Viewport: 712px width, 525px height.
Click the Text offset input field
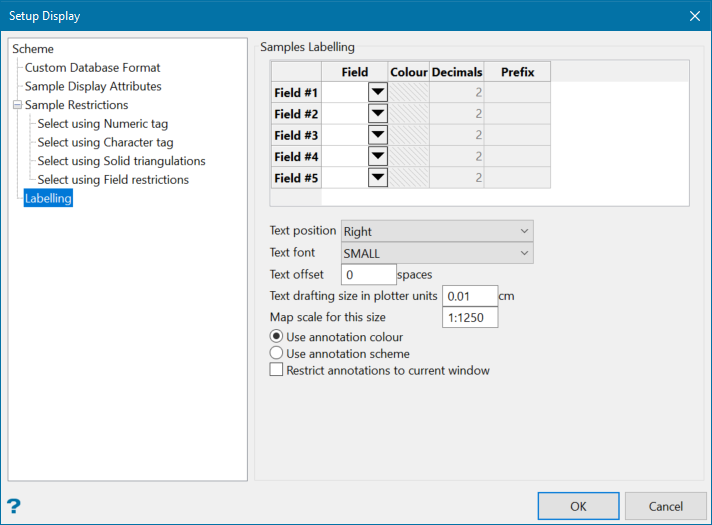(x=368, y=274)
